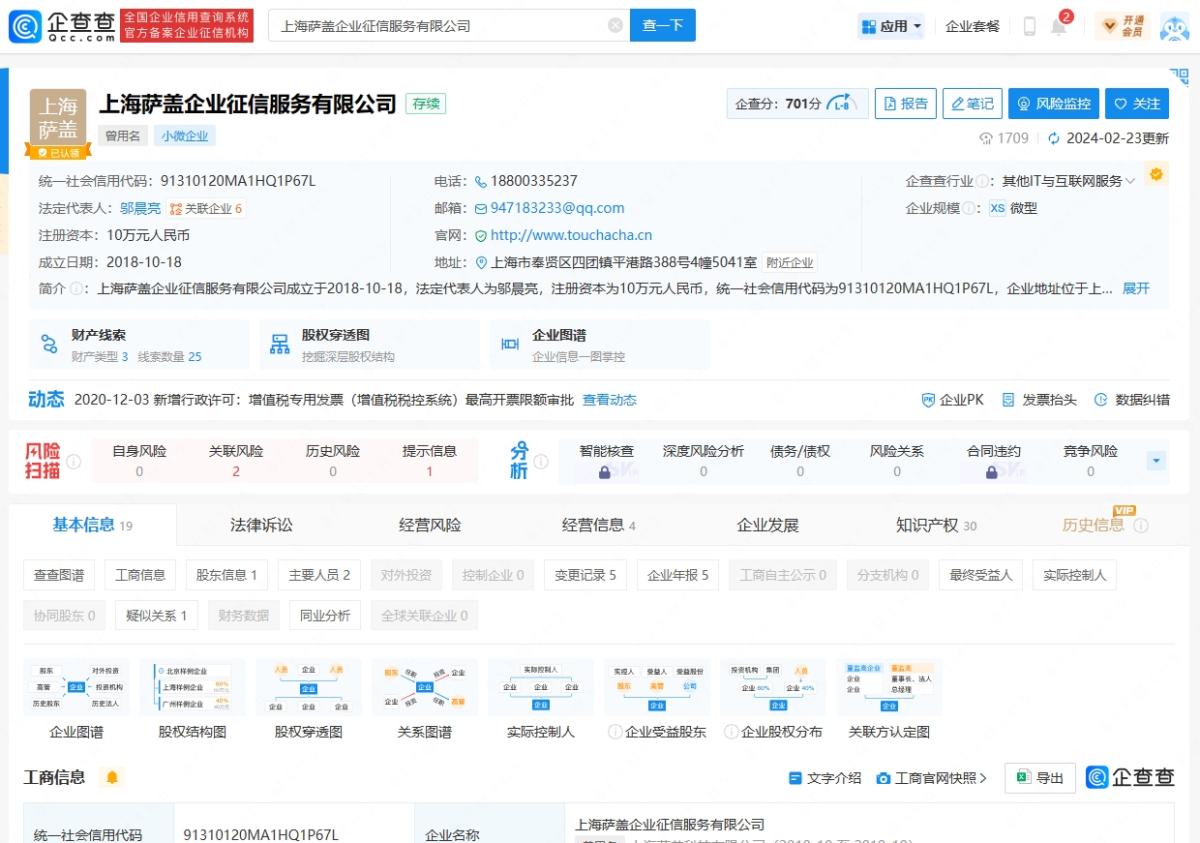The width and height of the screenshot is (1200, 843).
Task: Open 工商官网快照 camera snapshot icon
Action: 882,777
